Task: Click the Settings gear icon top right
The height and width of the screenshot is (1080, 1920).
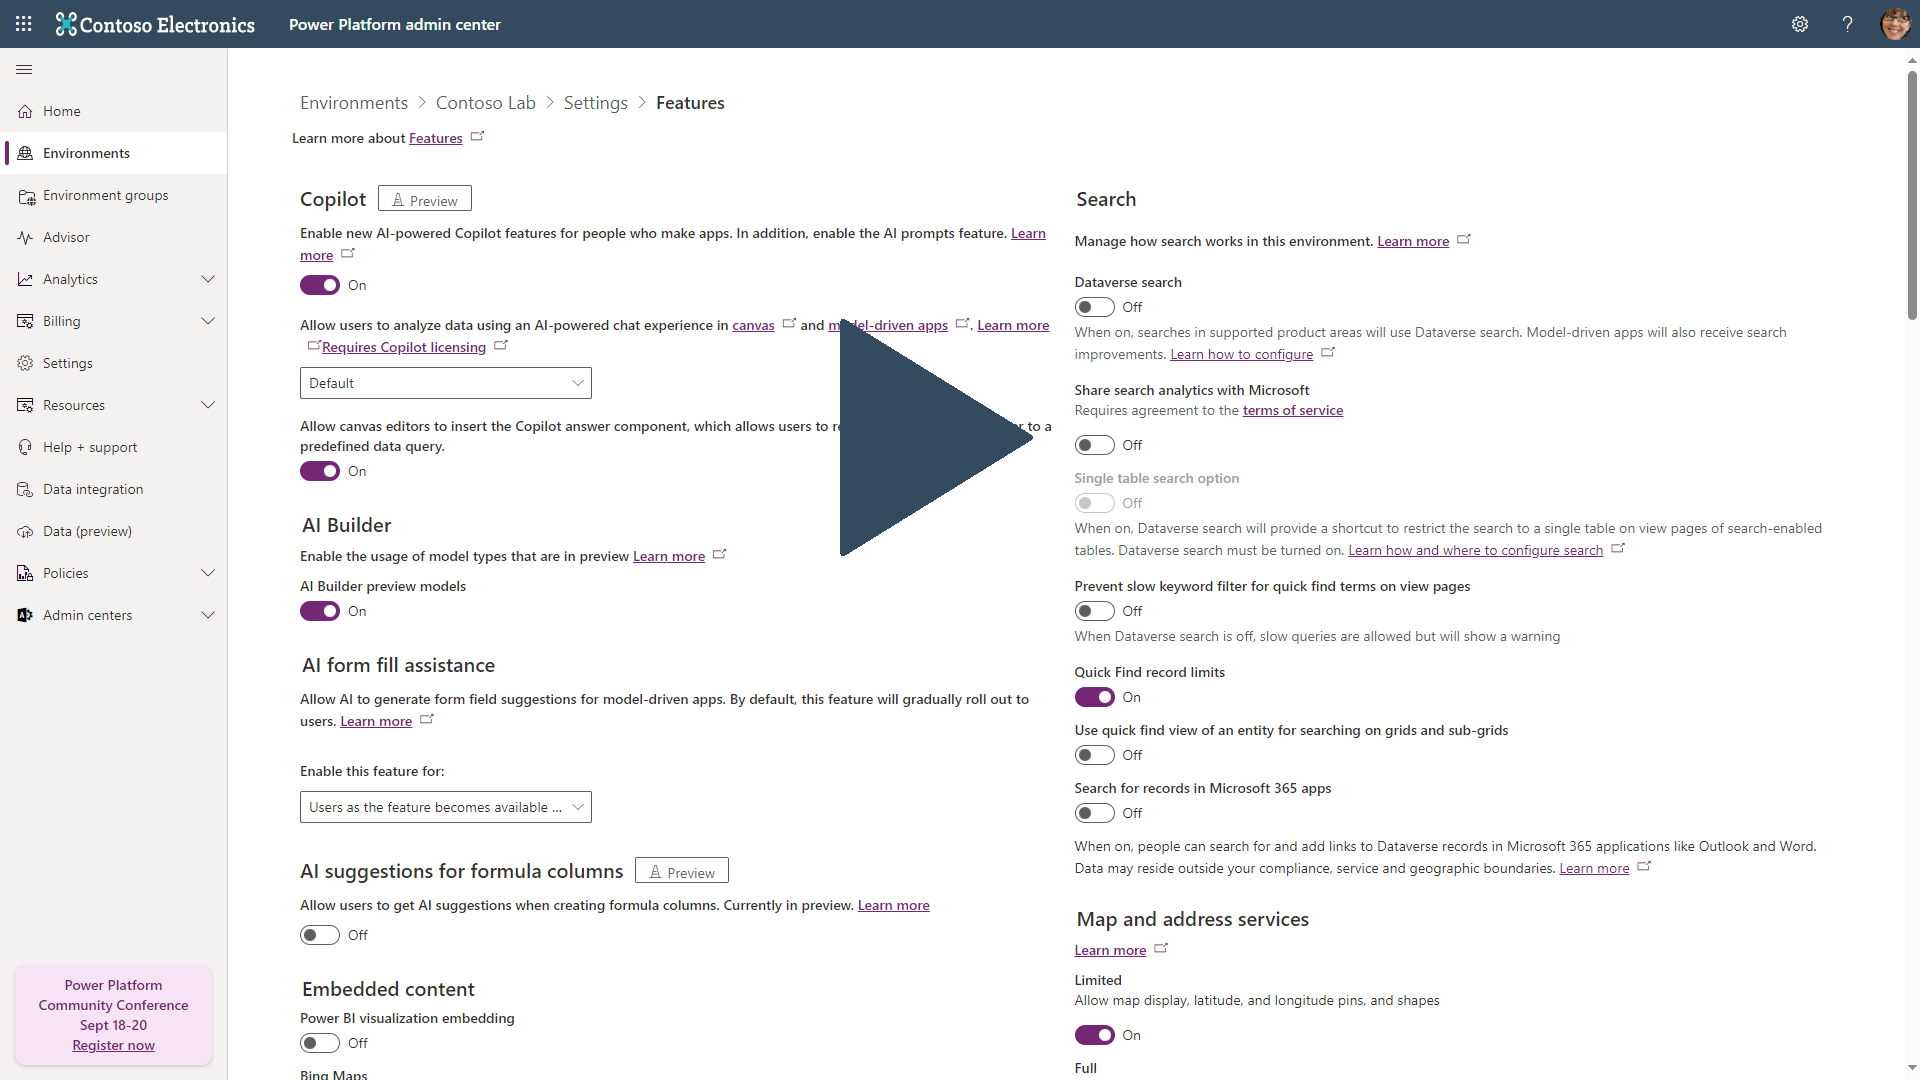Action: pyautogui.click(x=1801, y=24)
